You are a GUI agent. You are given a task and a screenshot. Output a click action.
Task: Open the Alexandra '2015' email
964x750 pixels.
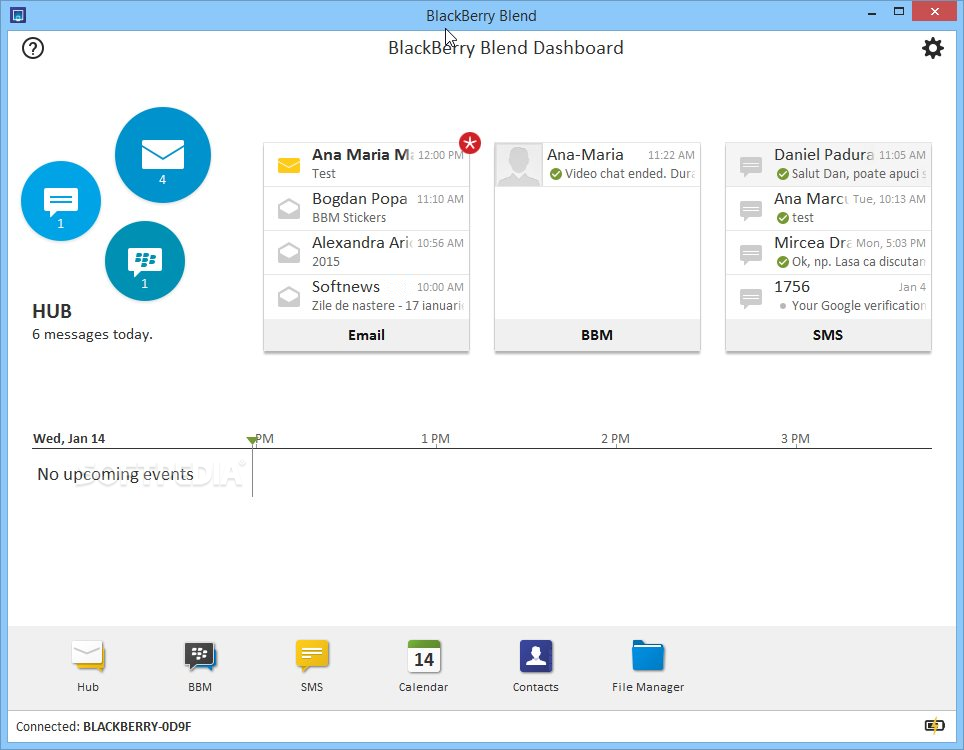(366, 253)
